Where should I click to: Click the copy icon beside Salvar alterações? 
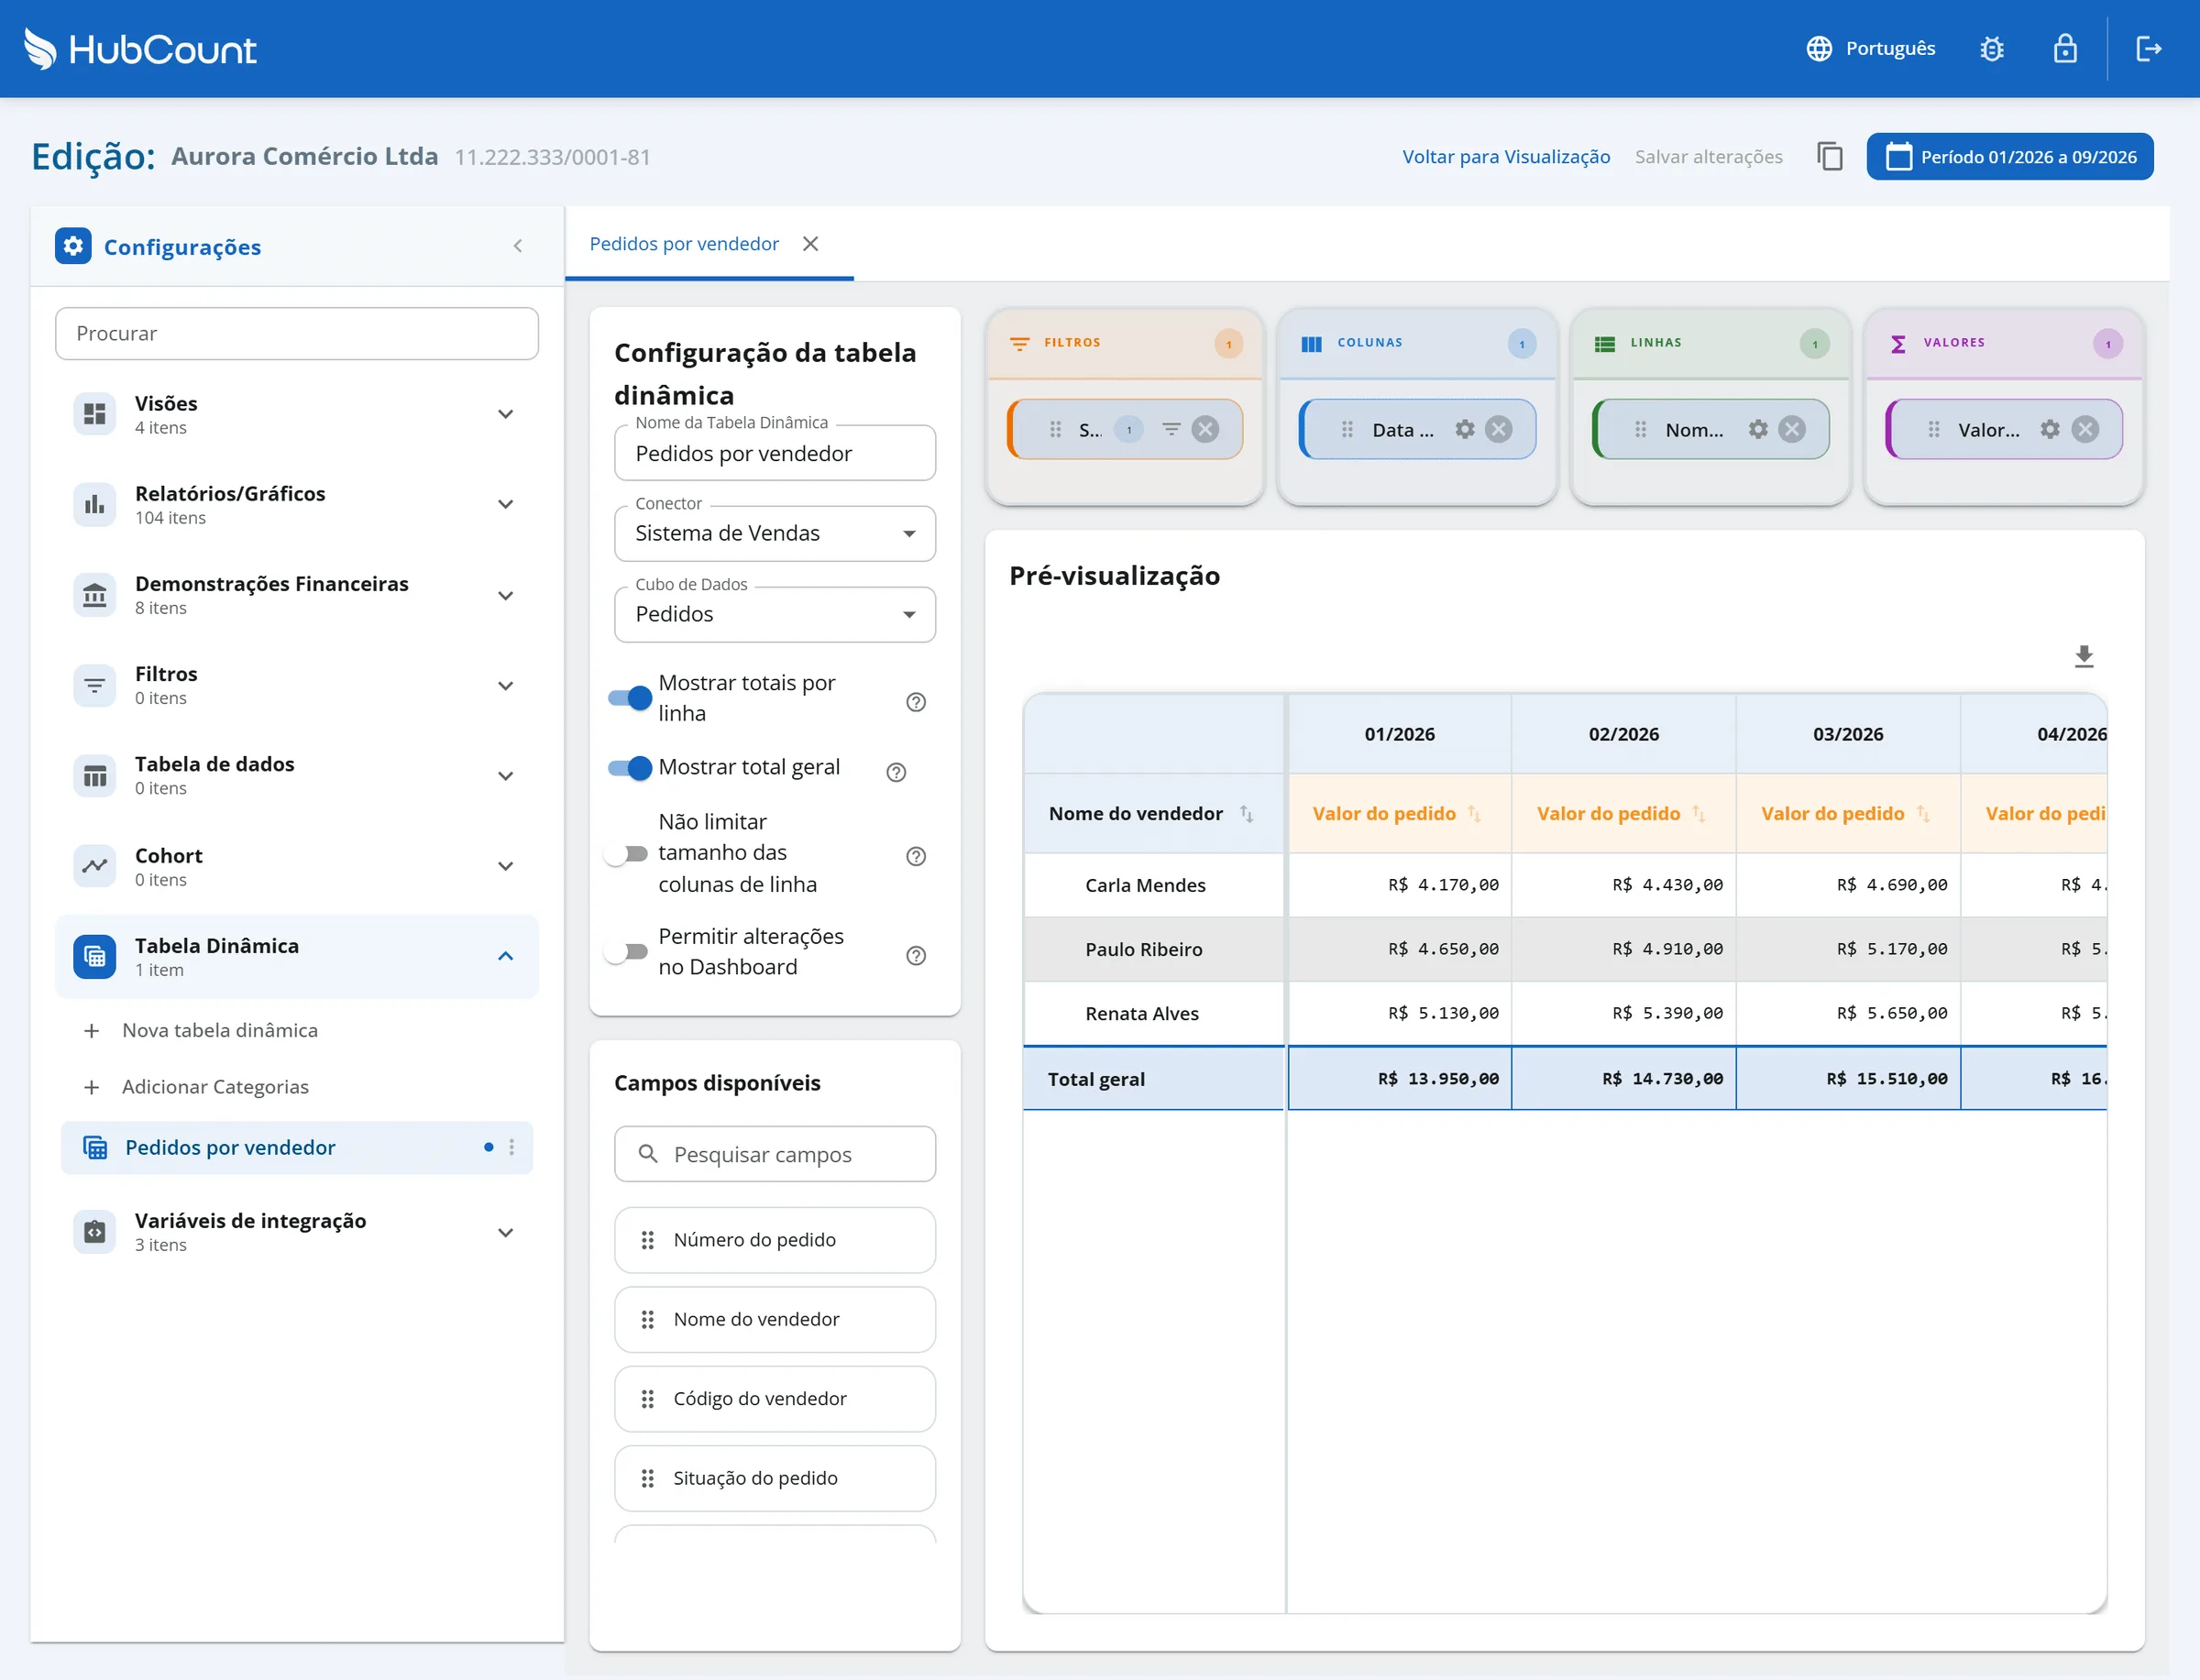click(x=1829, y=156)
